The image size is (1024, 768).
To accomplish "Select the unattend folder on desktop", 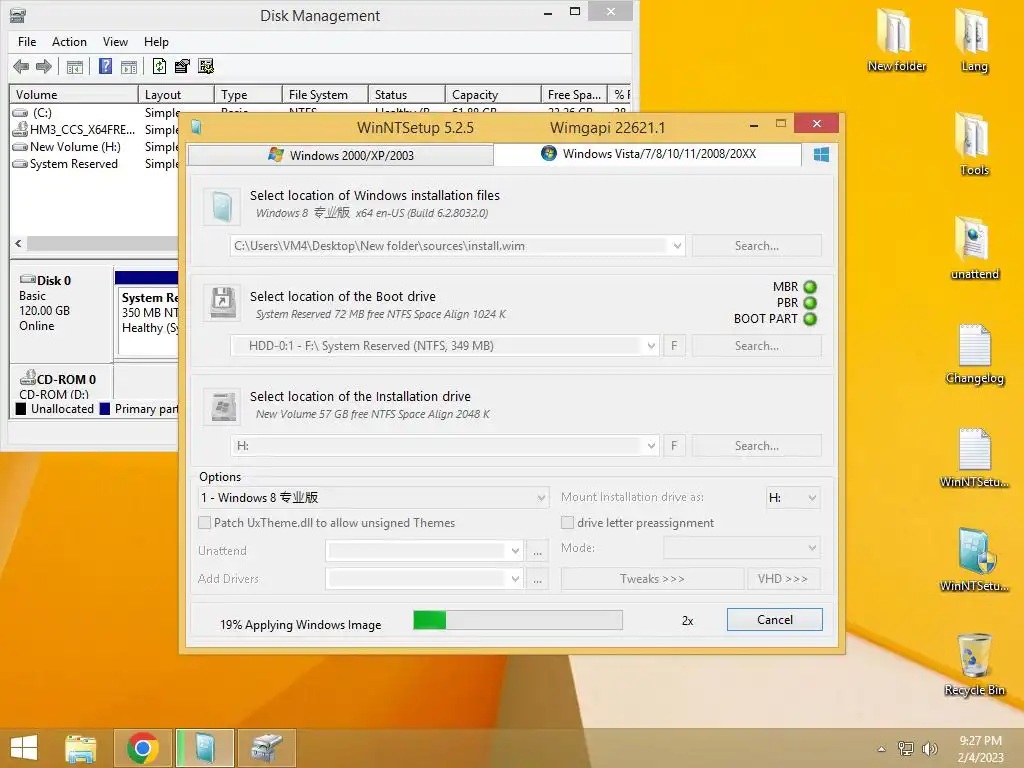I will (x=974, y=248).
